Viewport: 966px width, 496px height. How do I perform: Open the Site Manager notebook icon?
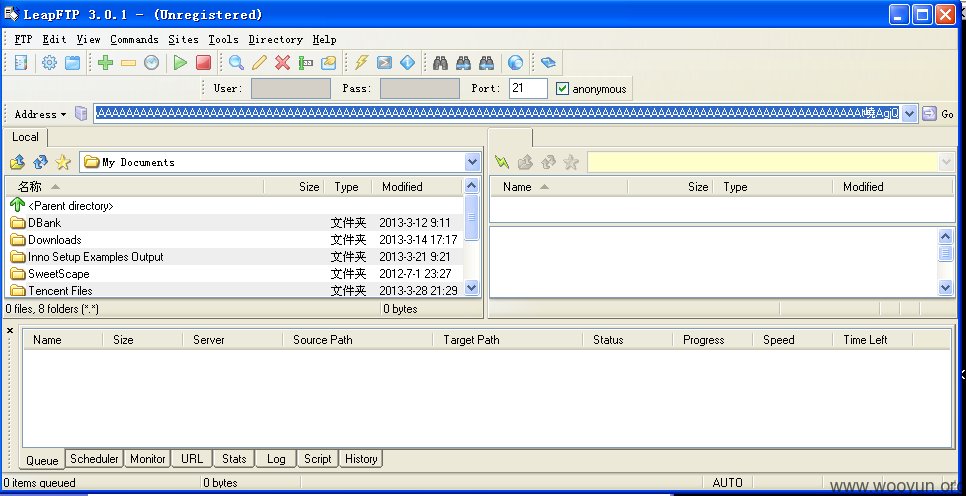[21, 62]
